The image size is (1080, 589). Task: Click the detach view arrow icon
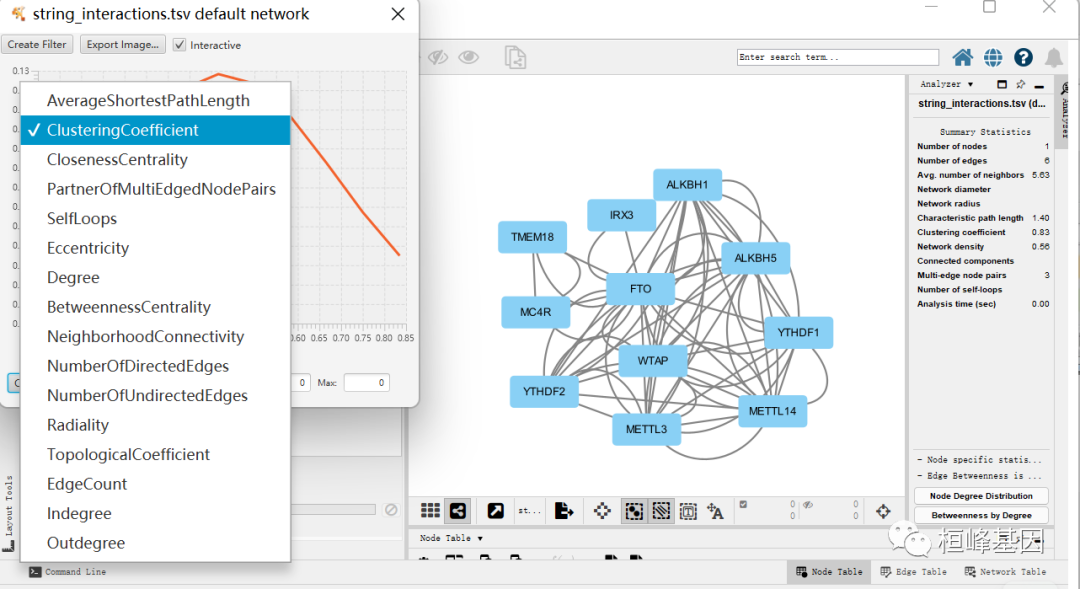[x=495, y=510]
